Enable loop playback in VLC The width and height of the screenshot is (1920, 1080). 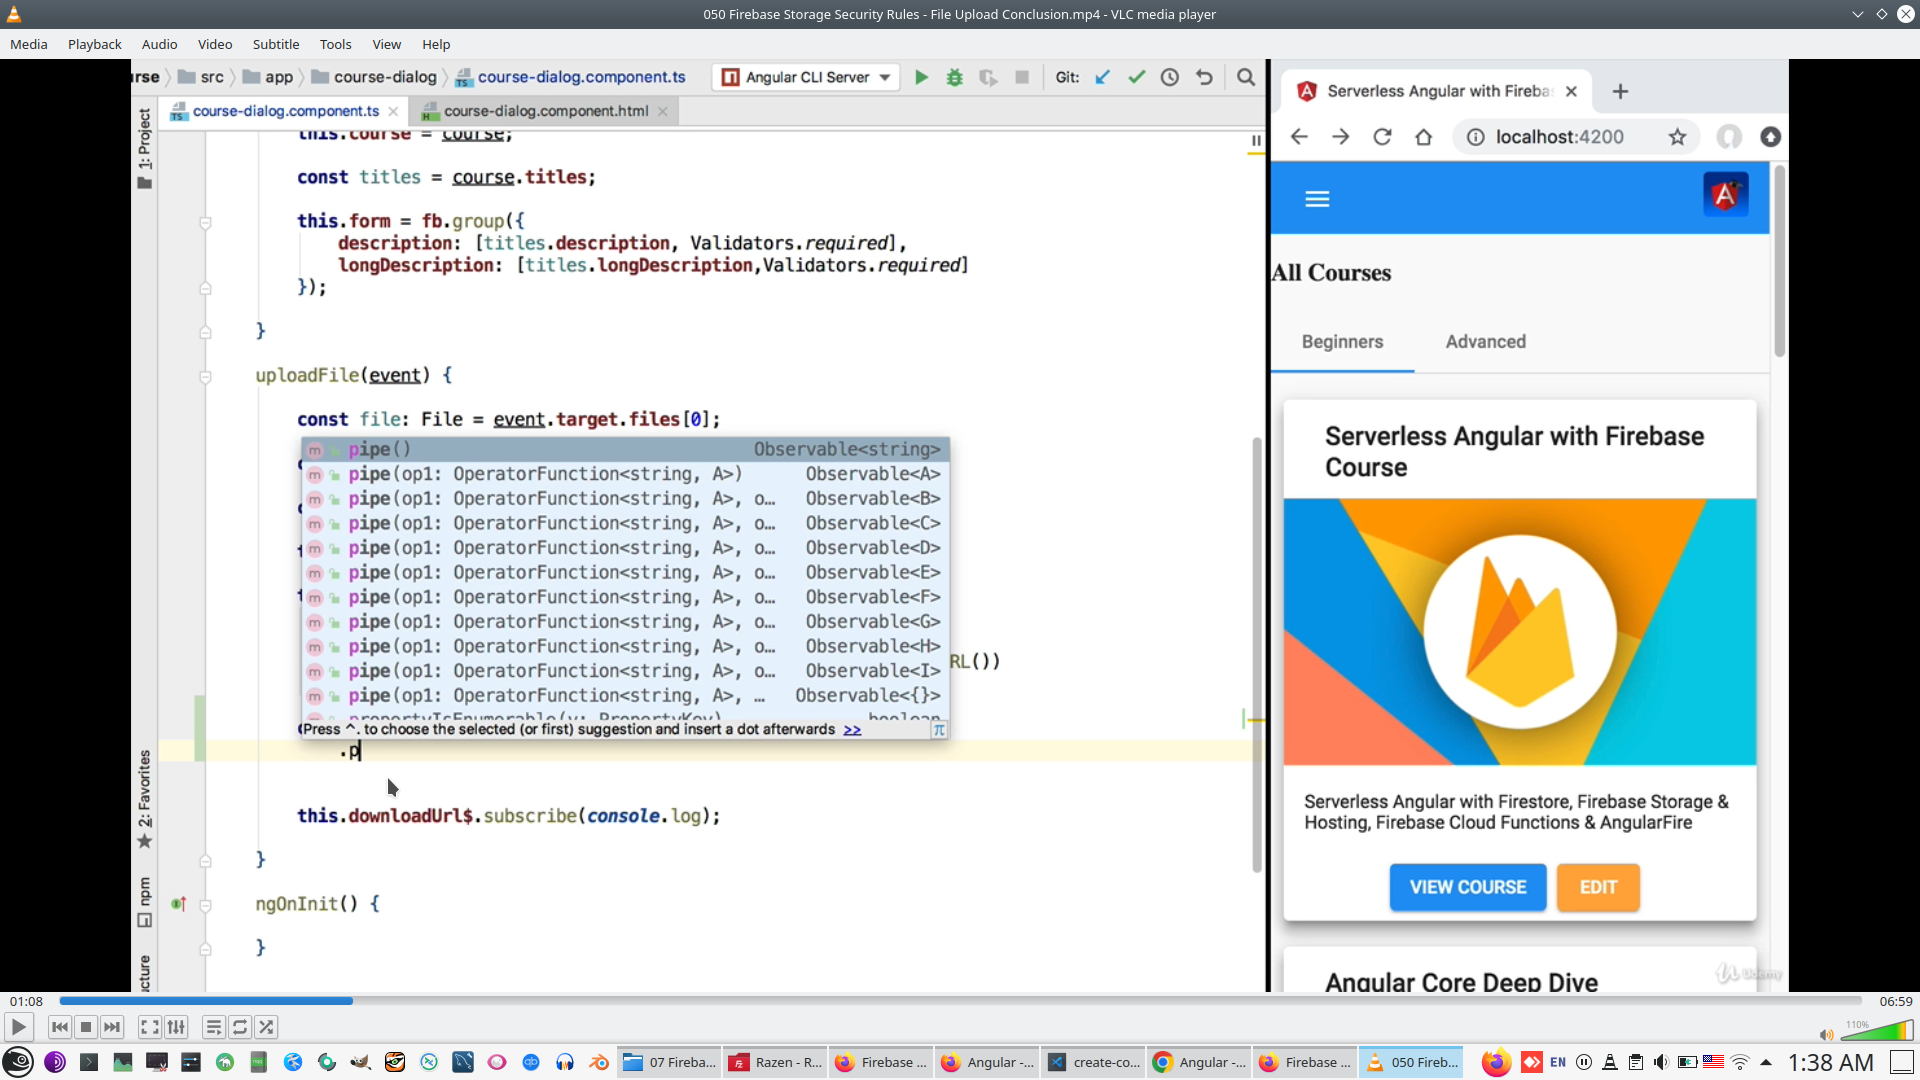click(239, 1027)
